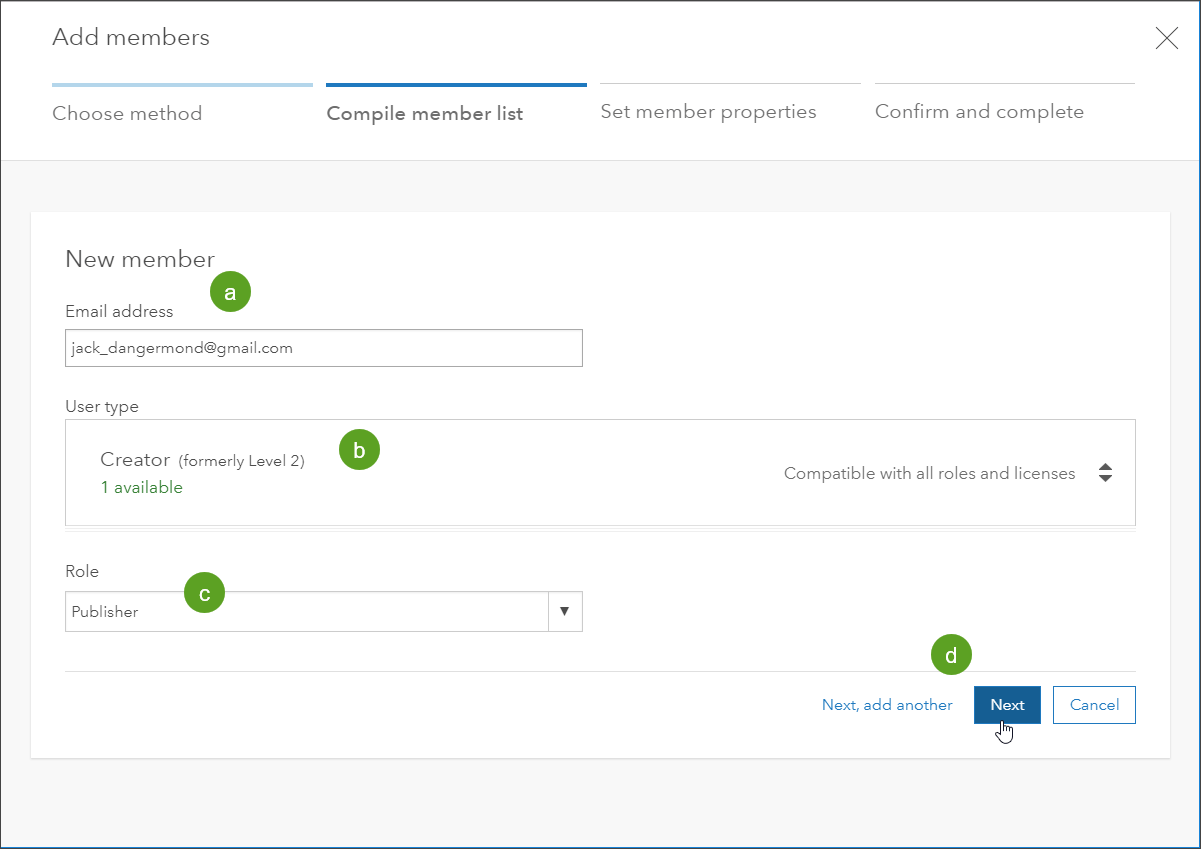Click the Cancel button

click(x=1094, y=705)
